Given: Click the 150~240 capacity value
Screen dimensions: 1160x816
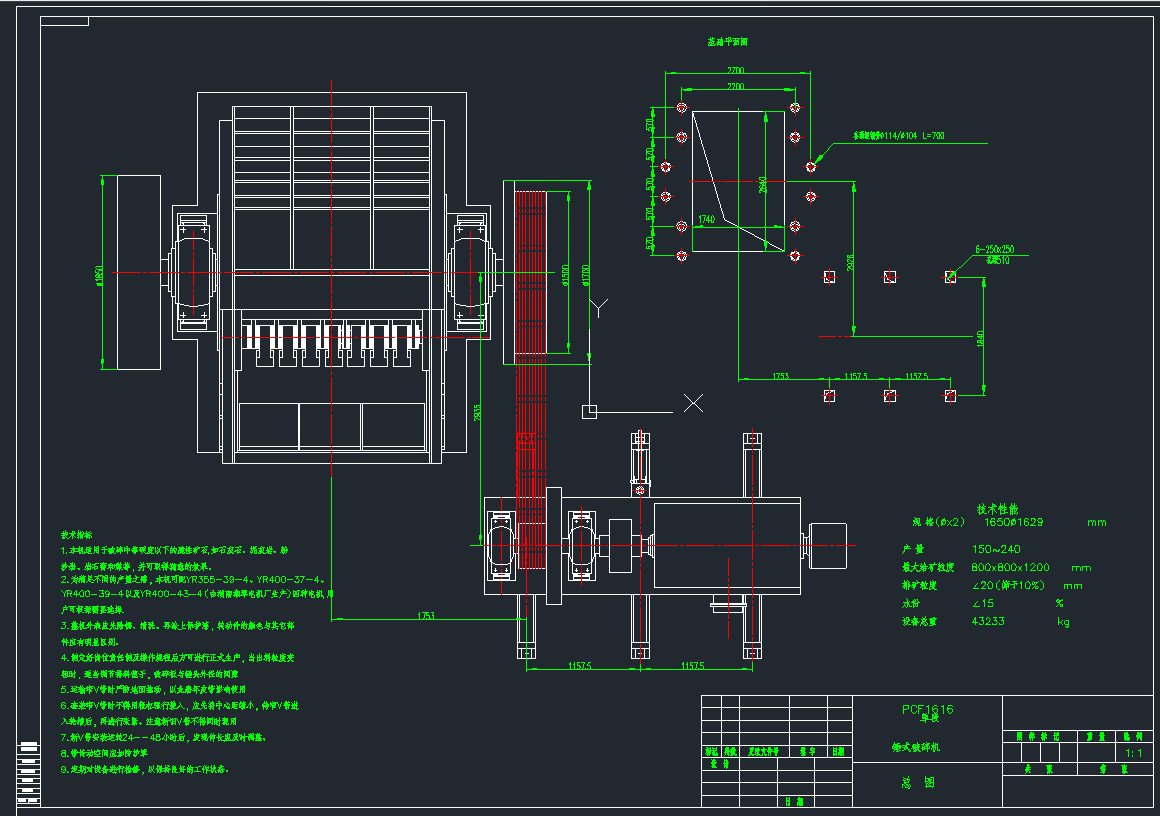Looking at the screenshot, I should (x=996, y=549).
